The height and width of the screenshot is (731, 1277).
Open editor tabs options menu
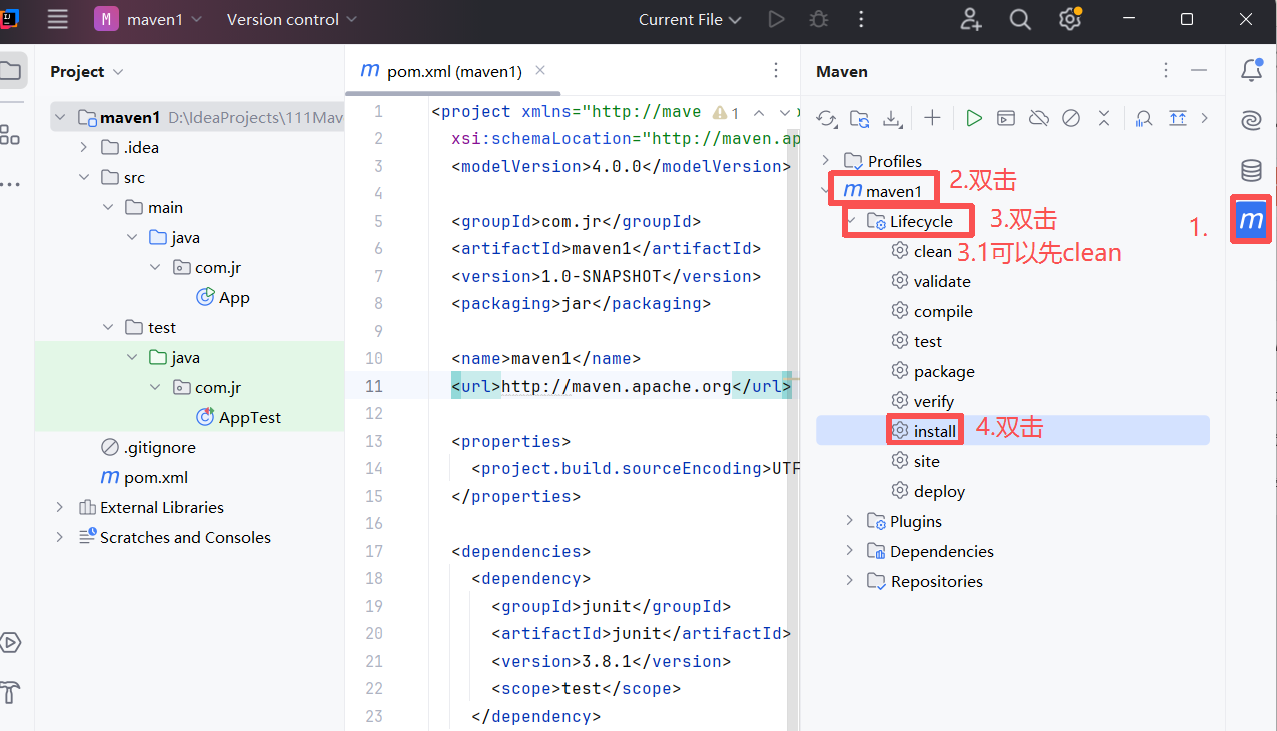click(x=776, y=70)
